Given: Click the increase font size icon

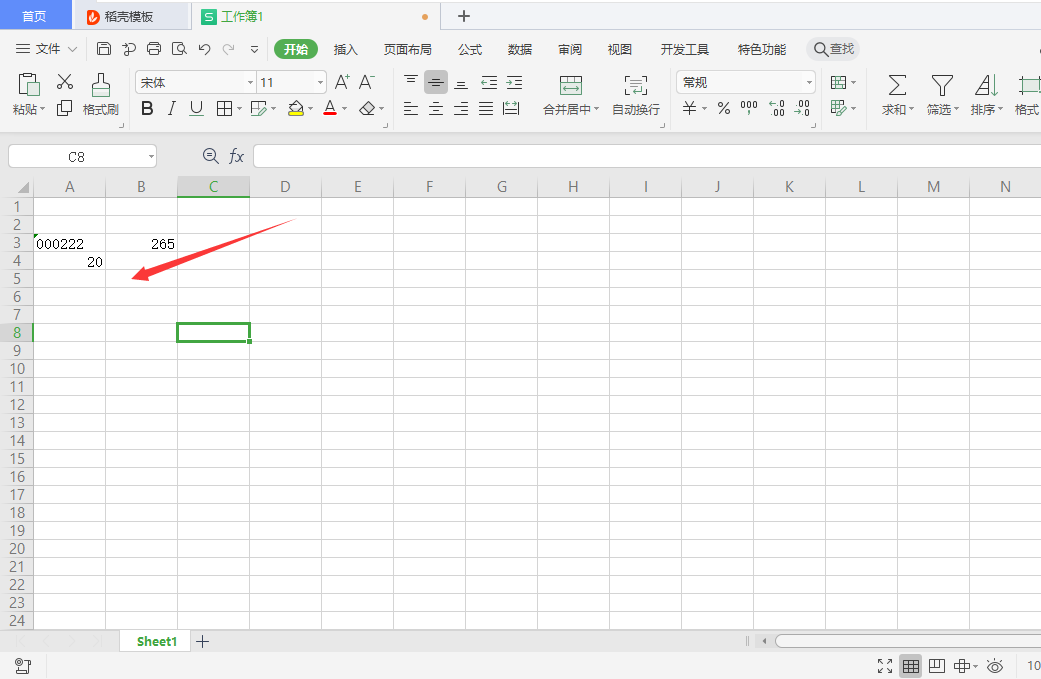Looking at the screenshot, I should tap(342, 82).
